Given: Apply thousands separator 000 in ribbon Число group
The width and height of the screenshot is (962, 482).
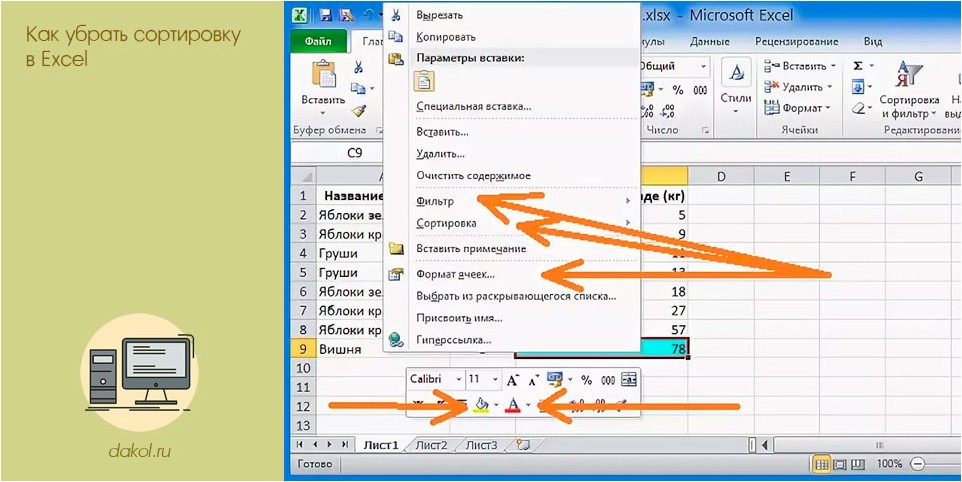Looking at the screenshot, I should (700, 90).
